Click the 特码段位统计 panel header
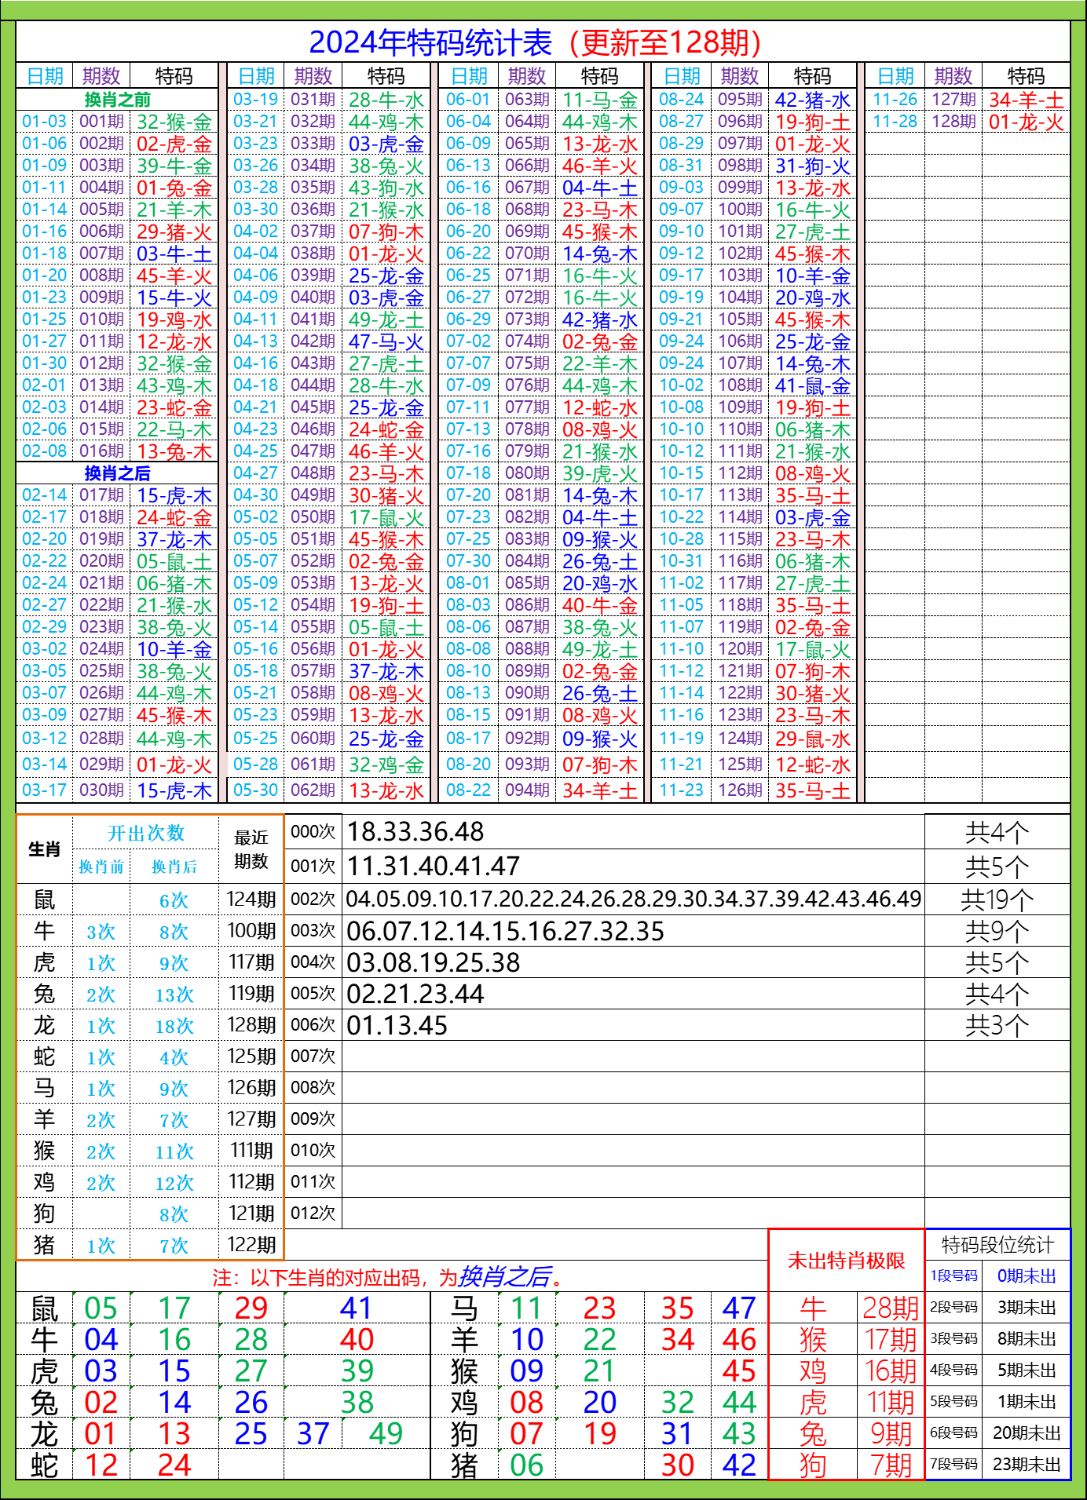This screenshot has width=1087, height=1500. pyautogui.click(x=997, y=1243)
